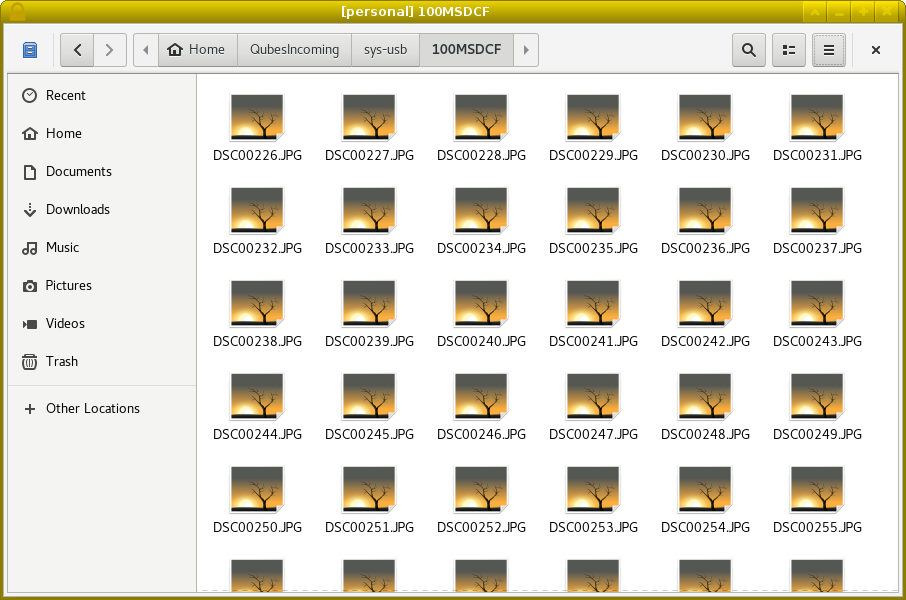Select the DSC00239.JPG image icon
Screen dimensions: 906x600
tap(369, 303)
